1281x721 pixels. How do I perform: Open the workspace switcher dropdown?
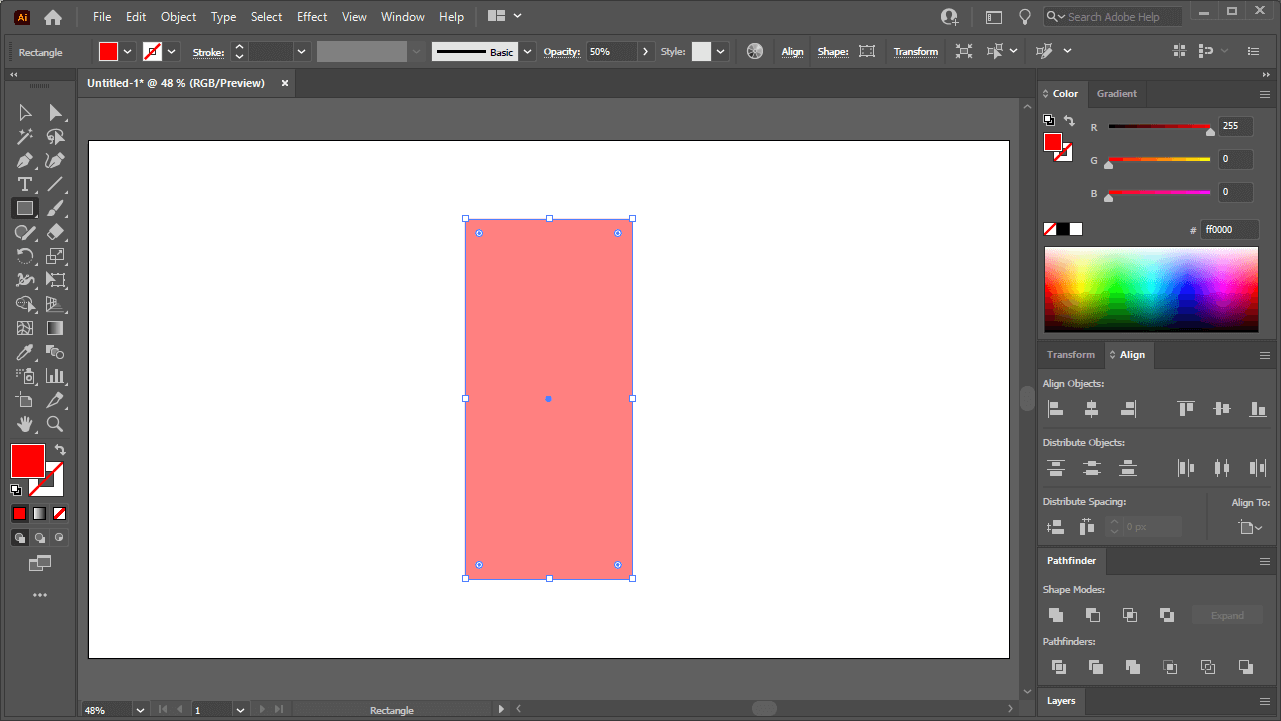(505, 16)
